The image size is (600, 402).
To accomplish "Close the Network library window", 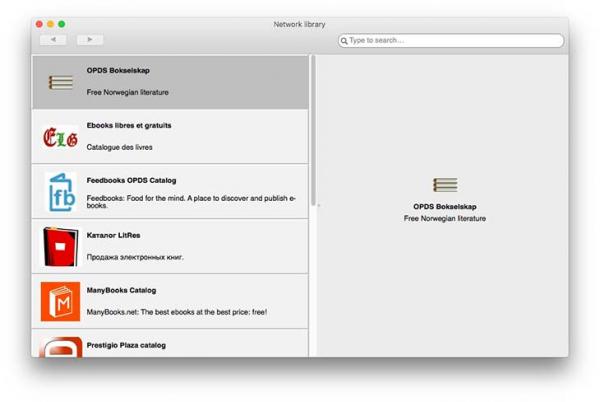I will [x=39, y=24].
